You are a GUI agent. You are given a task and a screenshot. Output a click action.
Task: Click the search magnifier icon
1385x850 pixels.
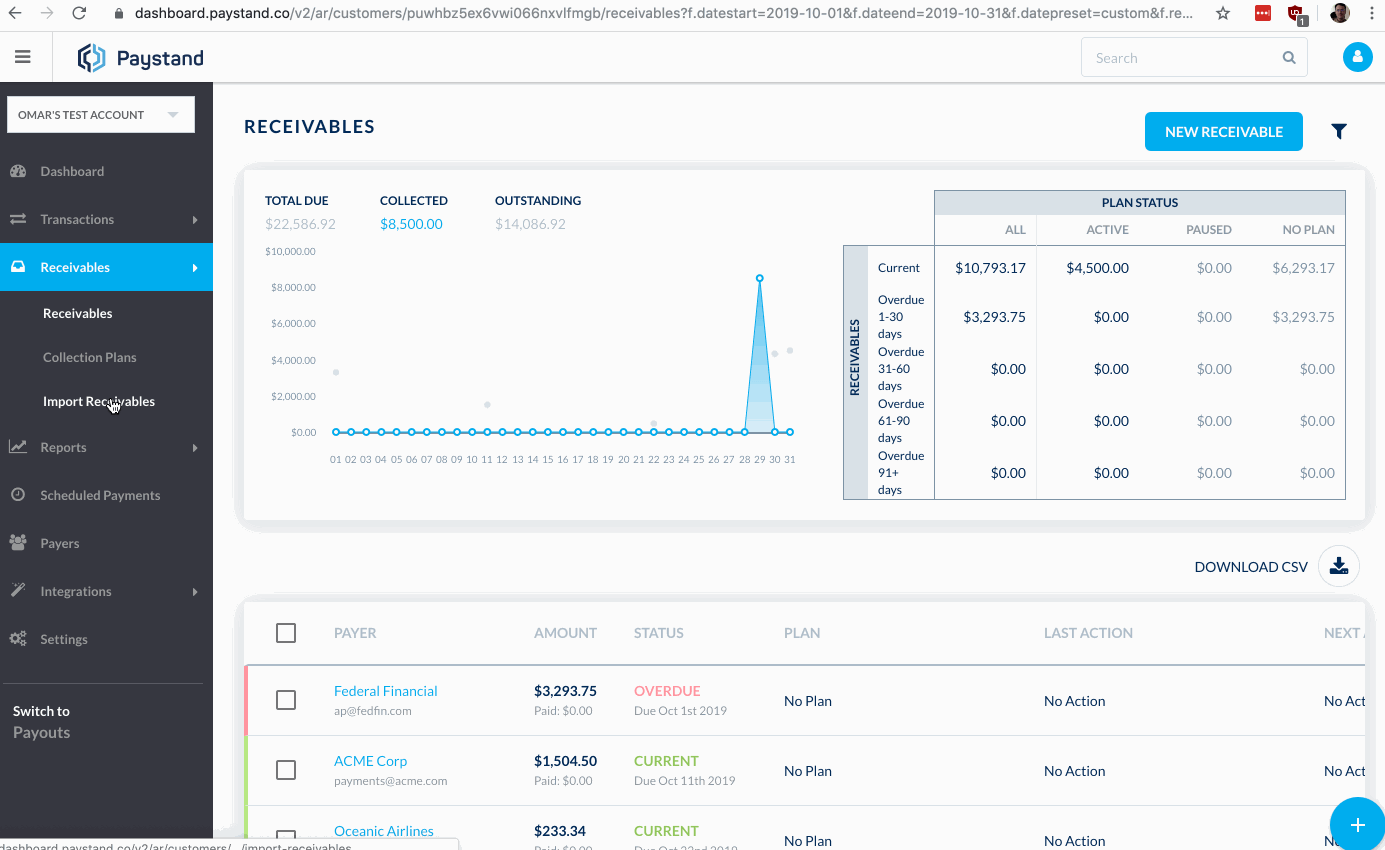[x=1289, y=58]
